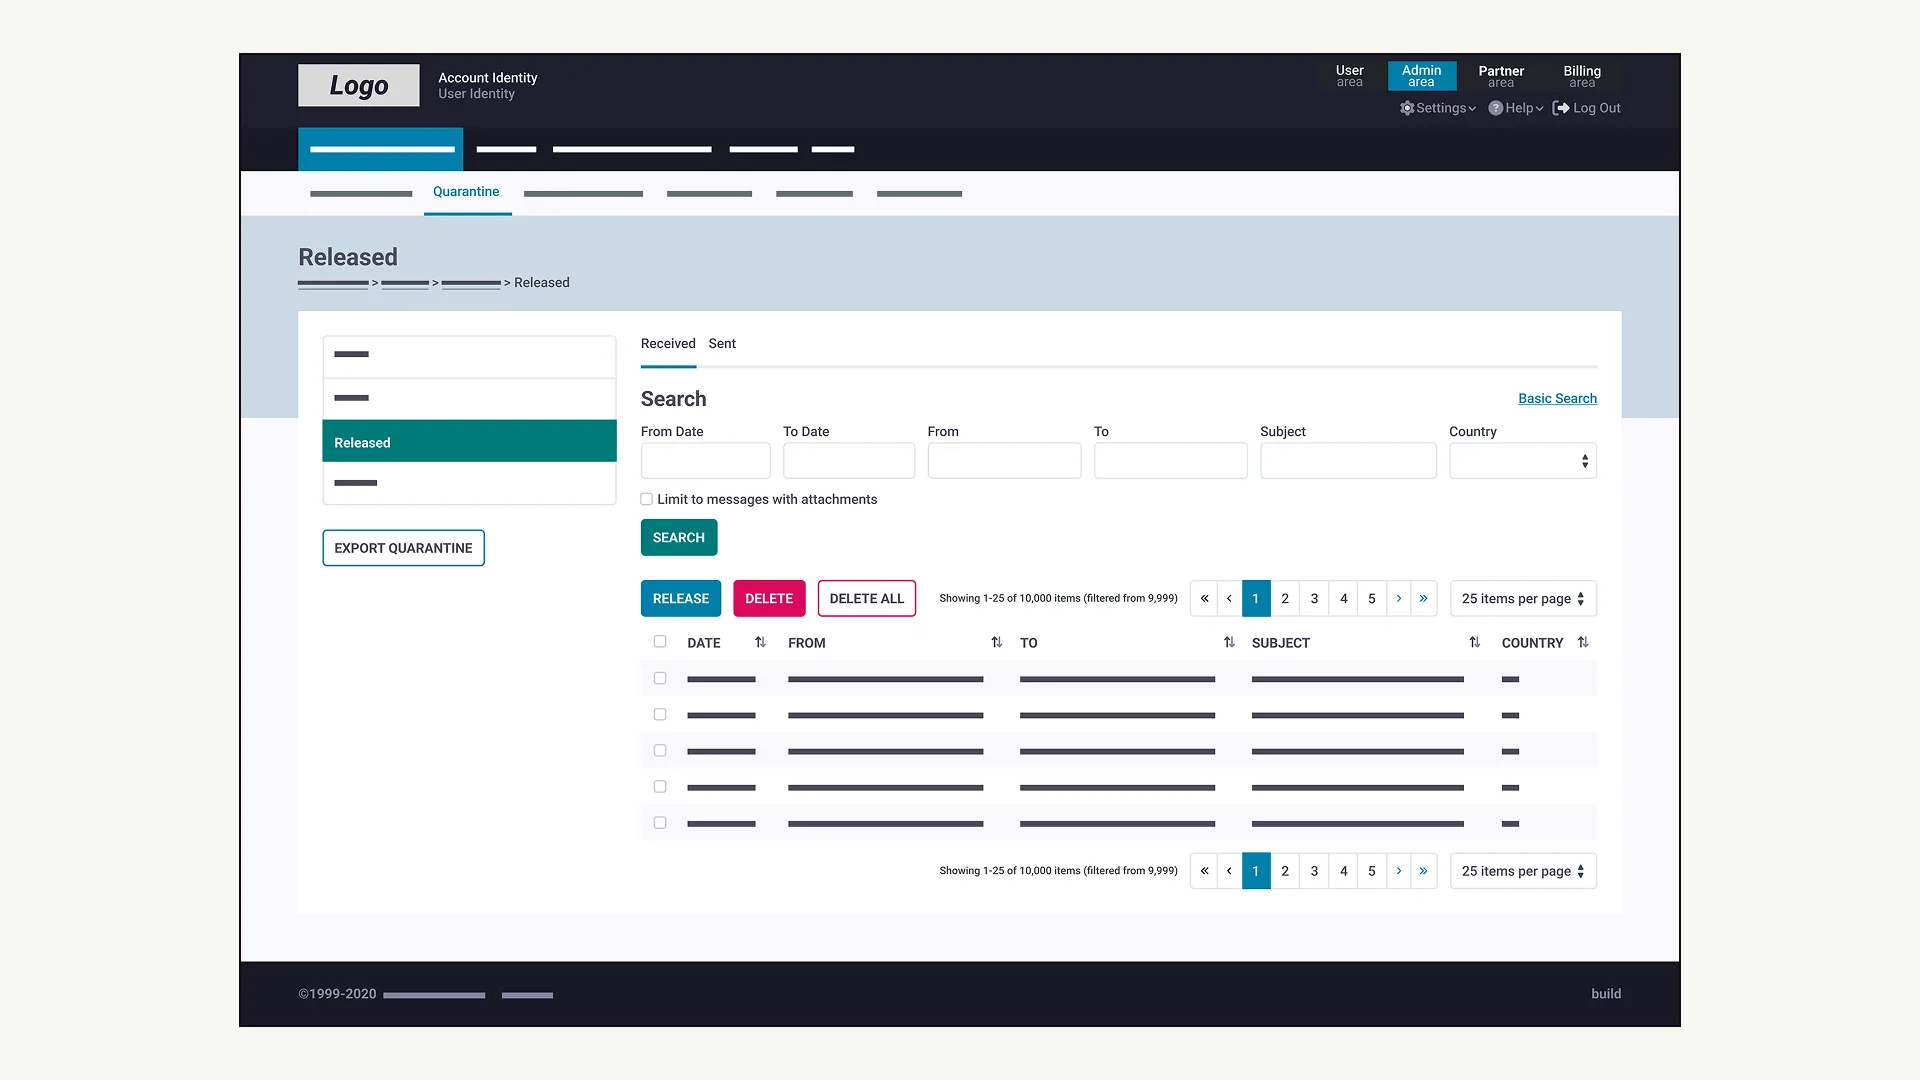Click page 1 in bottom pagination
1920x1080 pixels.
1256,871
